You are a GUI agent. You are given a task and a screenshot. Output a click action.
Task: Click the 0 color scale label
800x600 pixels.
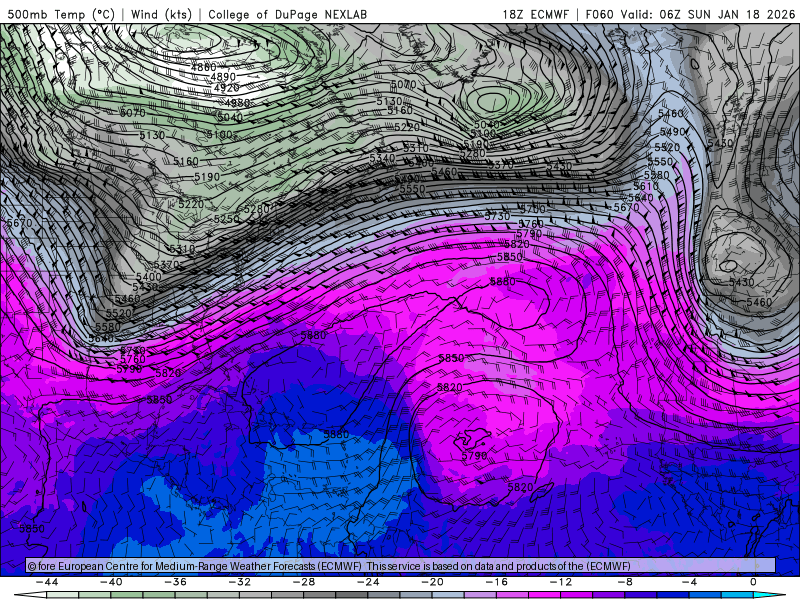click(x=754, y=582)
